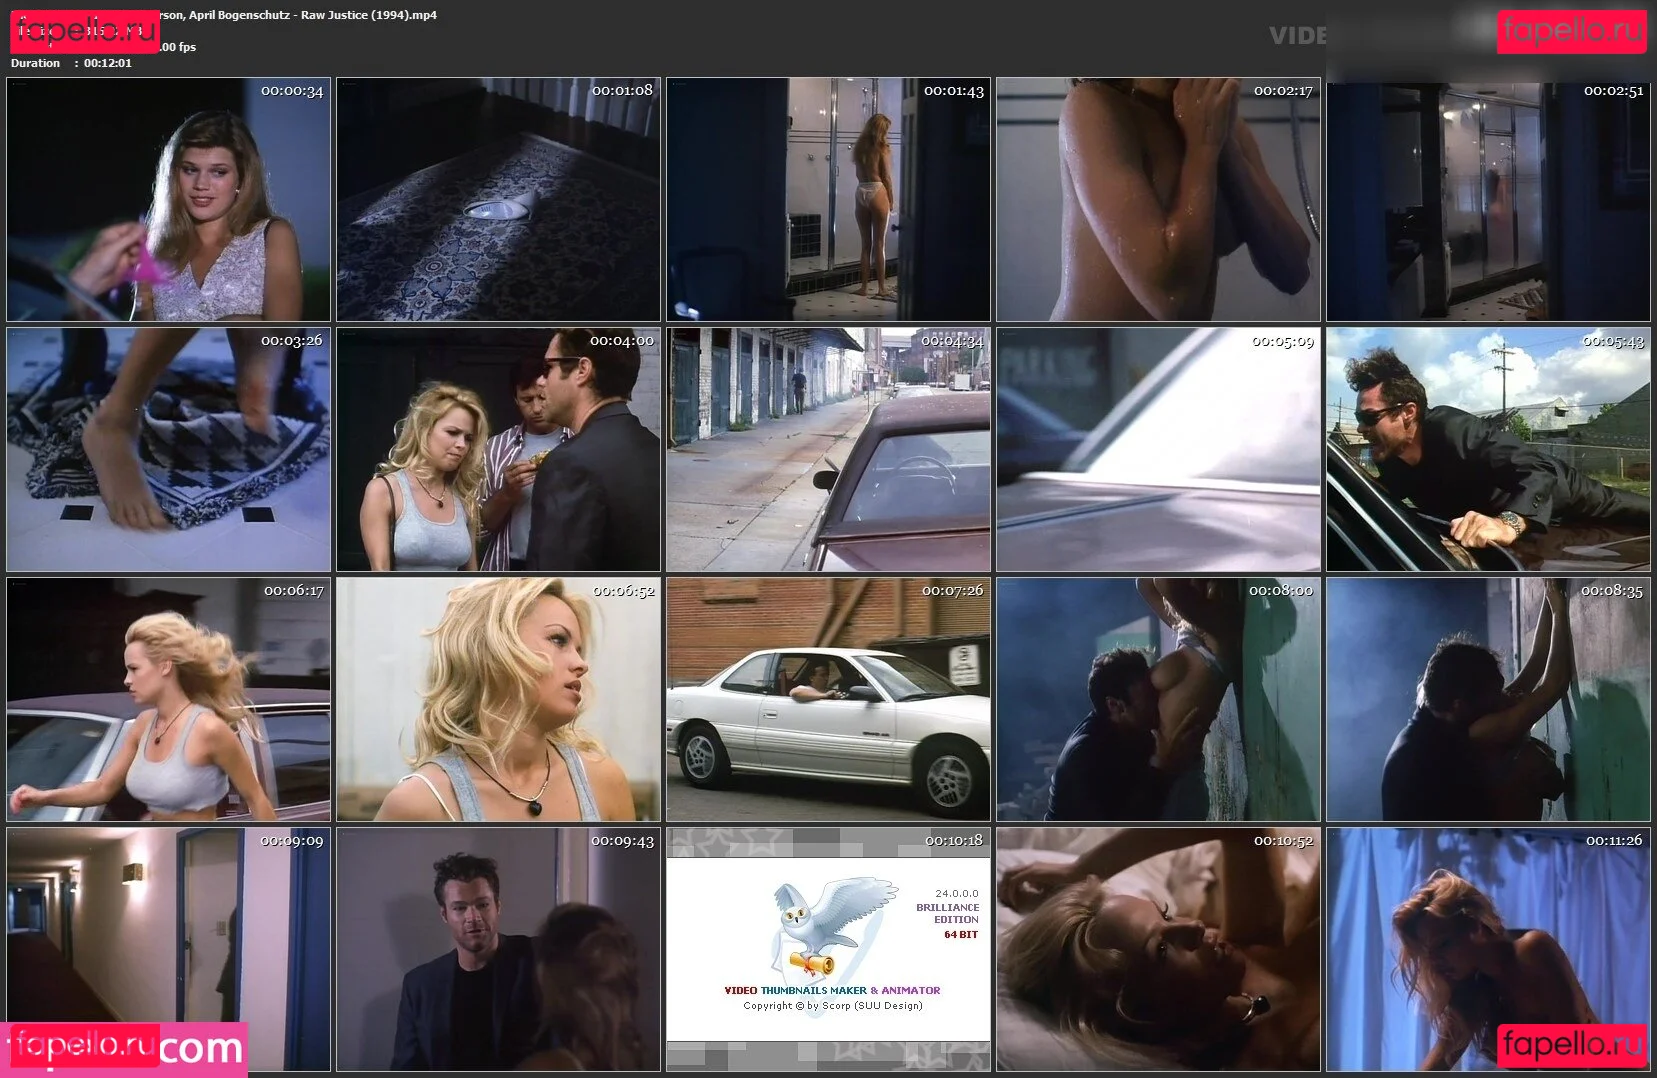
Task: Select the frame at 00:01:08
Action: pos(498,199)
